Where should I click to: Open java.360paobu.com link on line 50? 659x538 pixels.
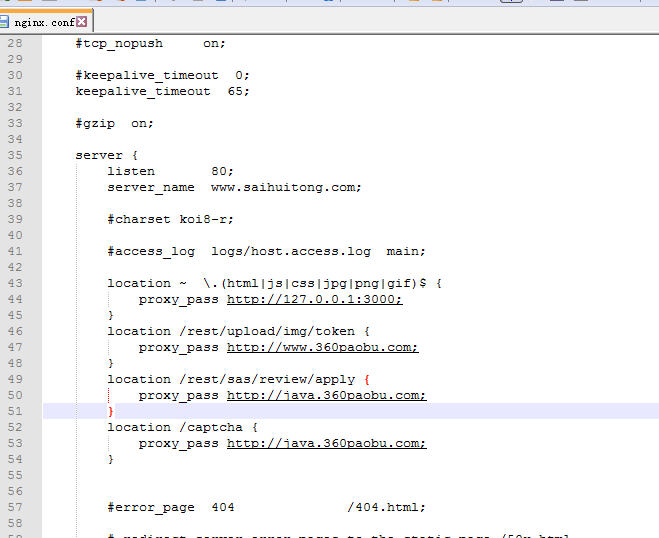pos(327,395)
